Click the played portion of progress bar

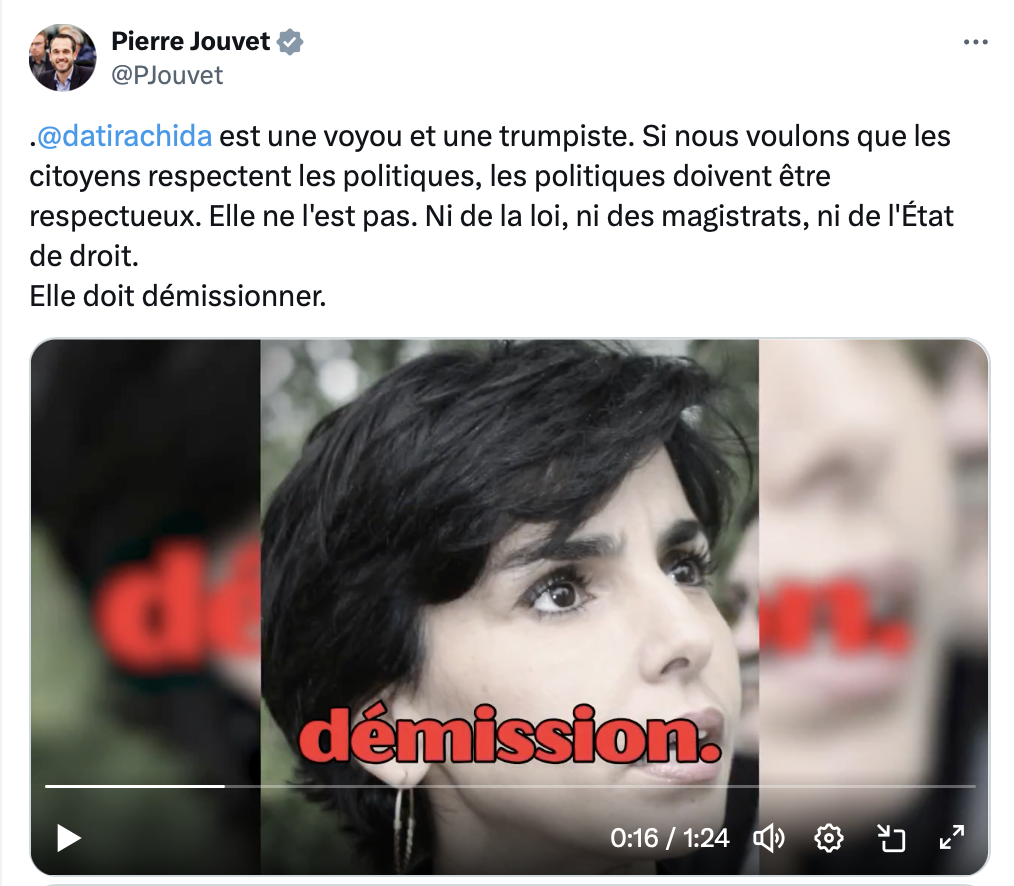[135, 786]
